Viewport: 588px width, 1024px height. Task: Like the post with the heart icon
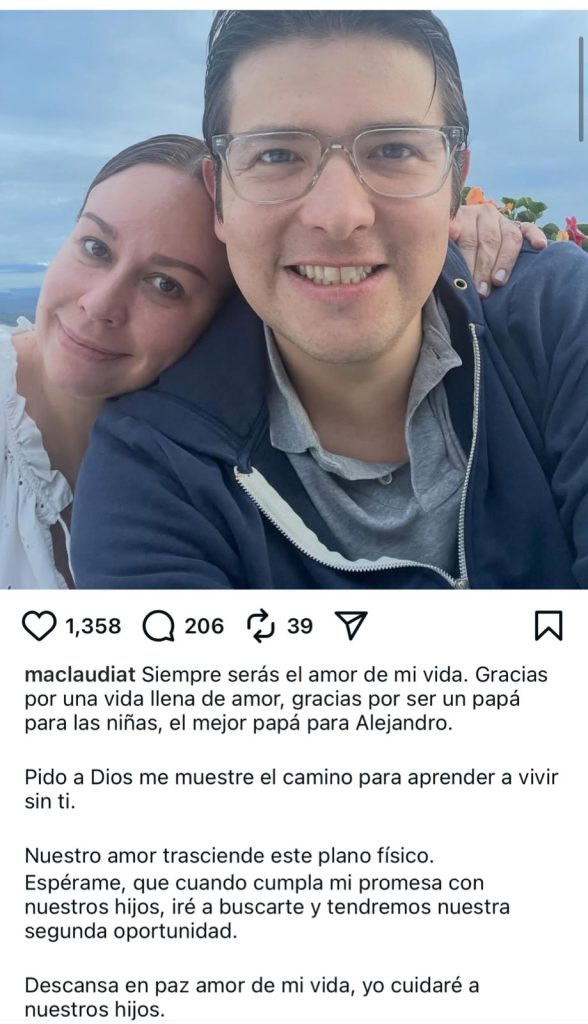39,626
